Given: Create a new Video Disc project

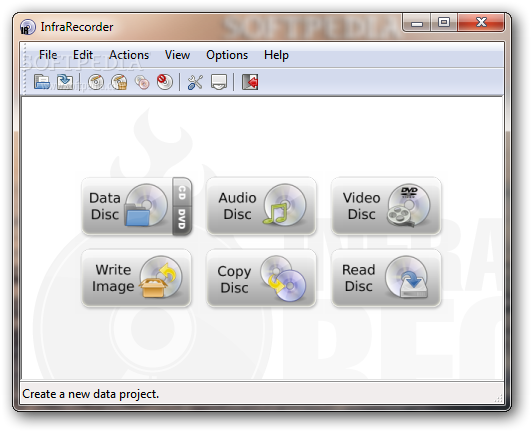Looking at the screenshot, I should coord(386,206).
